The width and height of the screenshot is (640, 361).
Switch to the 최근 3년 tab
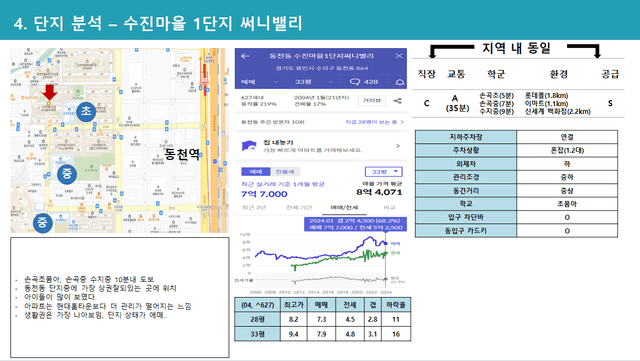coord(254,207)
